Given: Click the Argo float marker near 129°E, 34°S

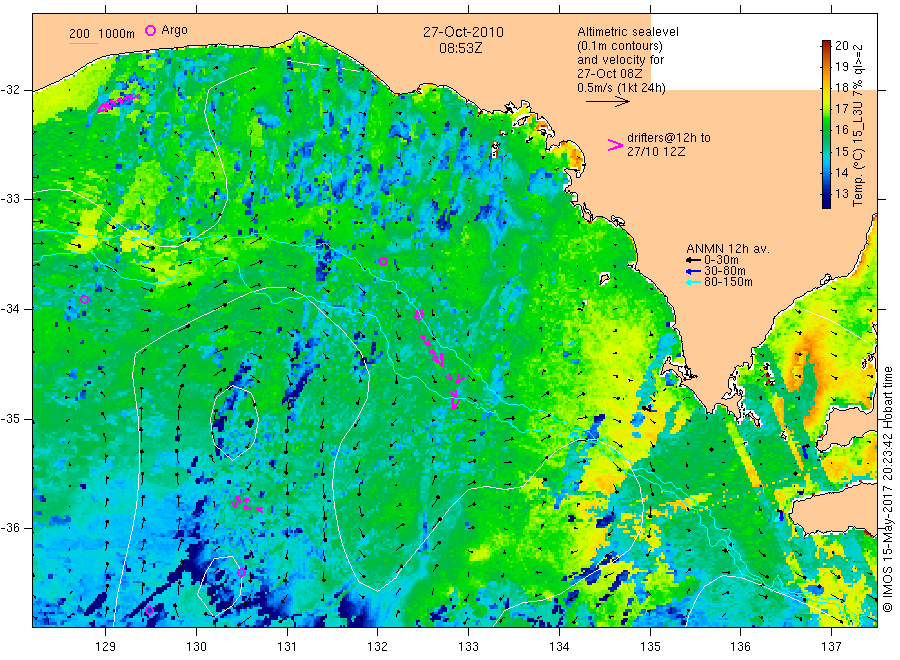Looking at the screenshot, I should pos(84,299).
